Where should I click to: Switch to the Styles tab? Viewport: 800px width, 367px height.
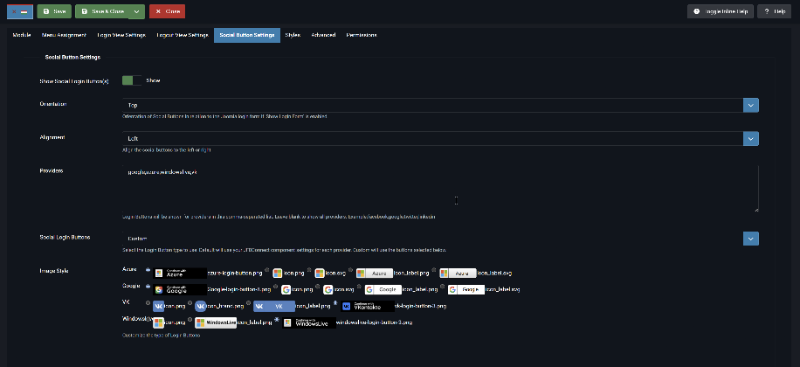[293, 35]
